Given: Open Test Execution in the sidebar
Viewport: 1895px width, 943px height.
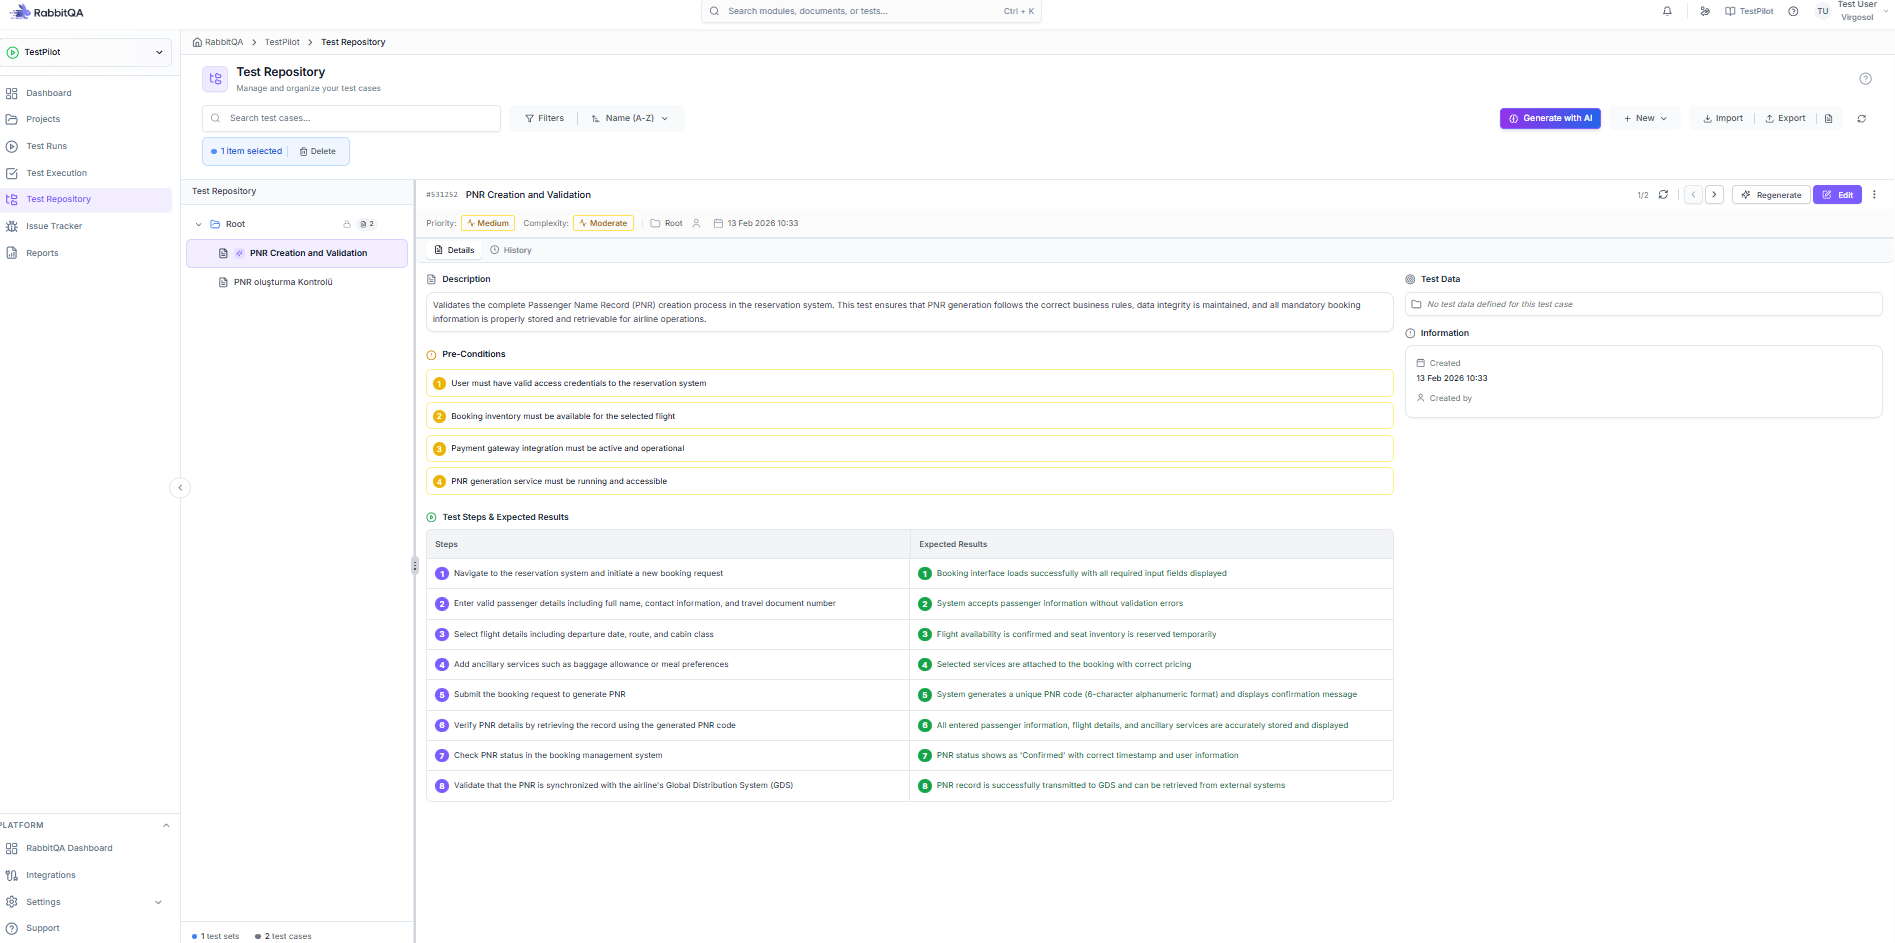Looking at the screenshot, I should (86, 173).
